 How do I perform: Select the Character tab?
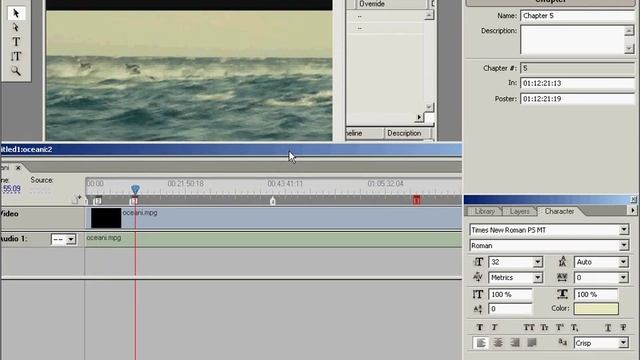pos(559,211)
